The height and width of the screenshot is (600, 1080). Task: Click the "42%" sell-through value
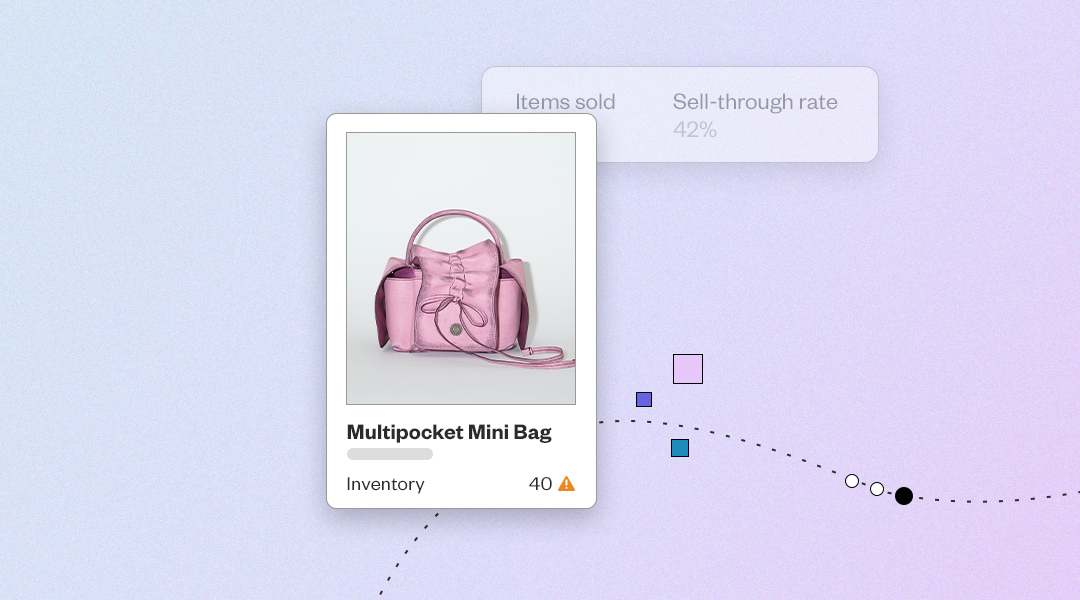coord(695,130)
